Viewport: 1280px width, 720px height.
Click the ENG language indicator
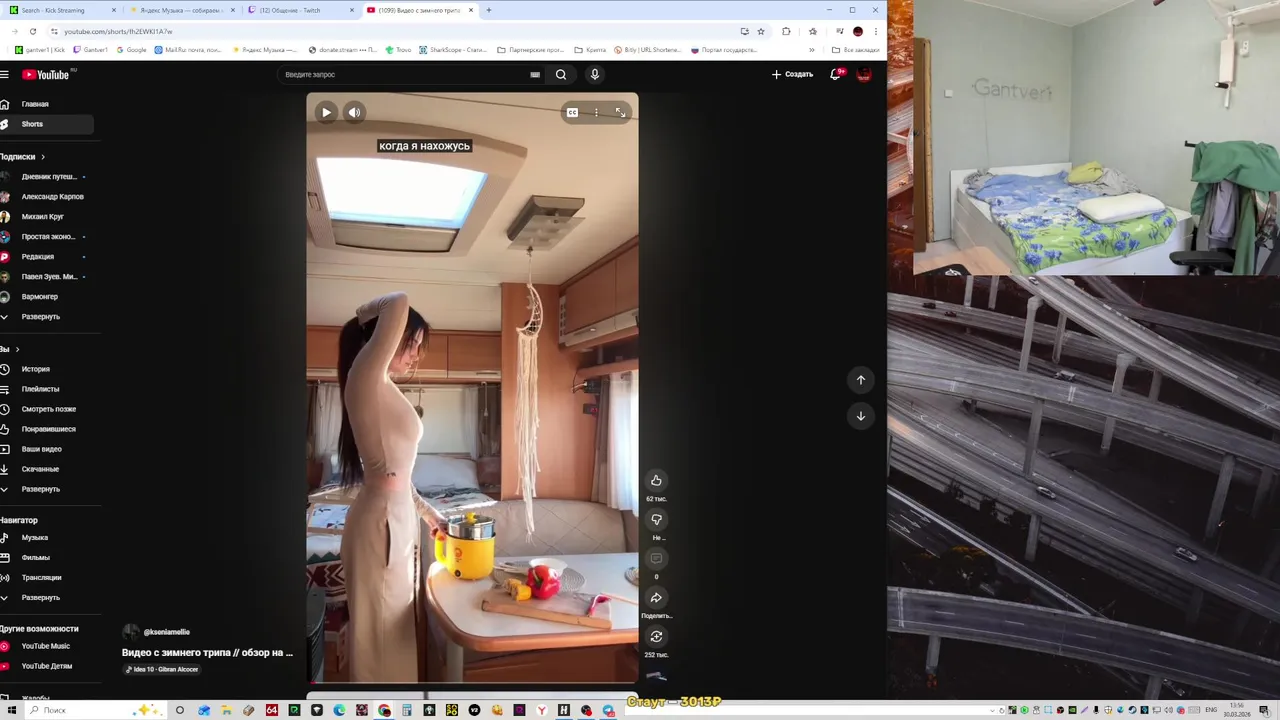point(1211,710)
